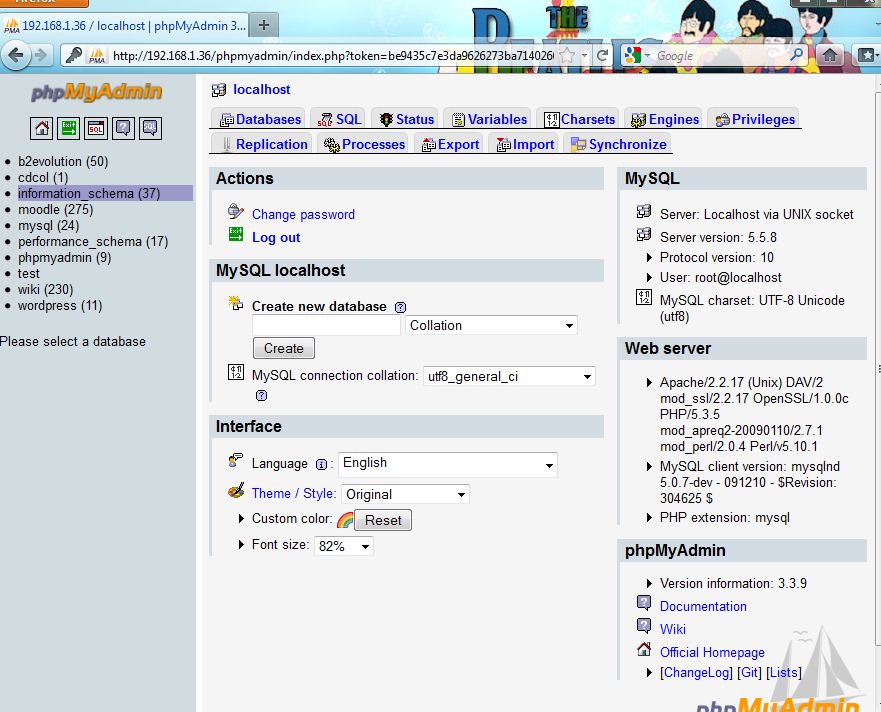
Task: Click the green Log out action icon
Action: tap(236, 234)
